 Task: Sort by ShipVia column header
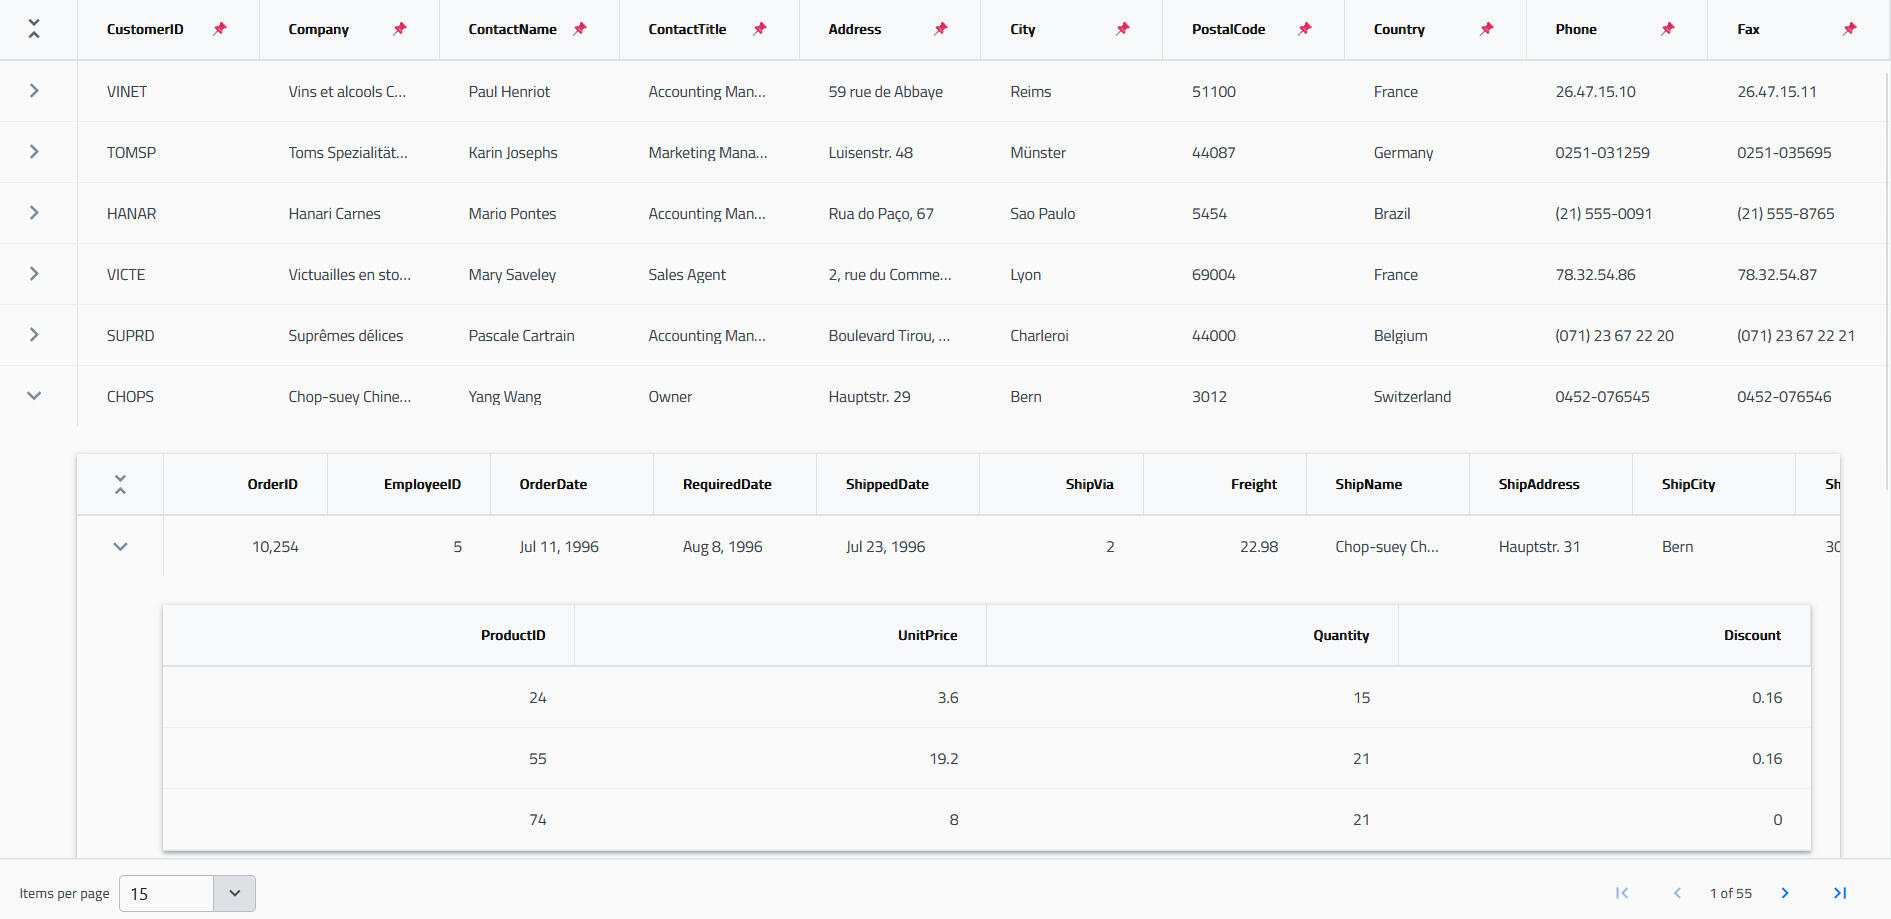pyautogui.click(x=1090, y=484)
